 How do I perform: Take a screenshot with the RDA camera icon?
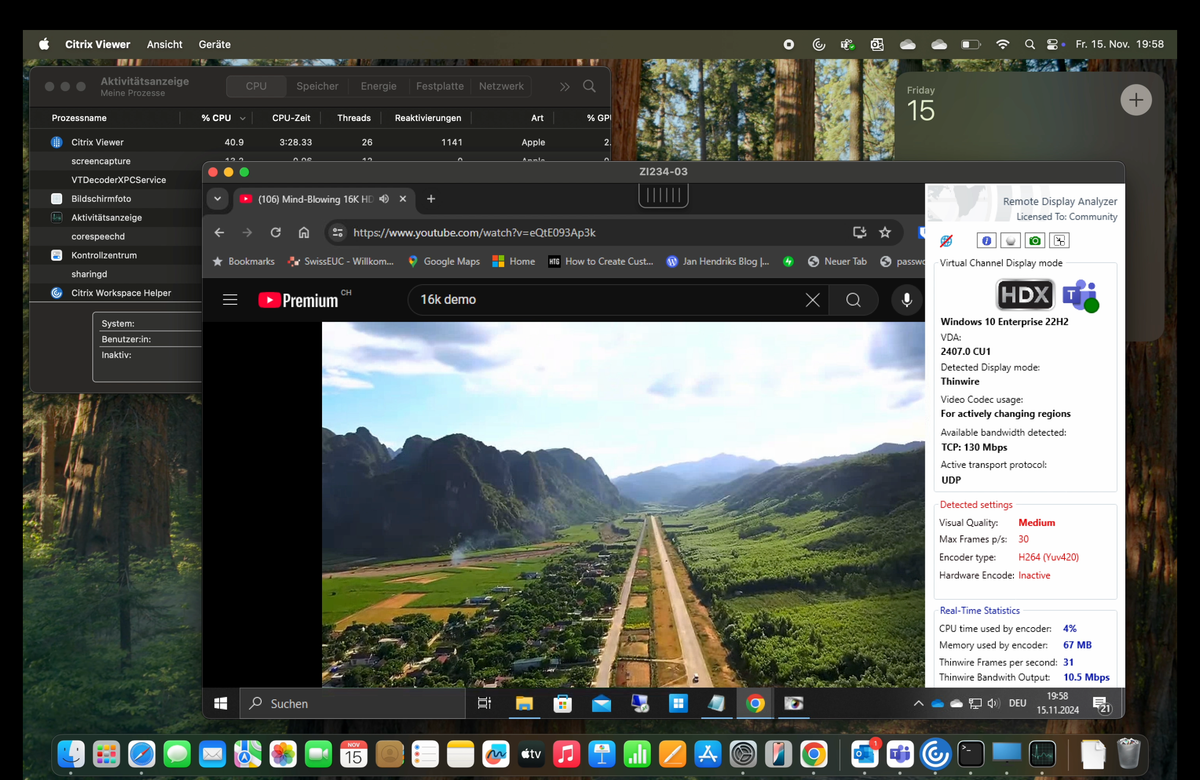[x=1034, y=240]
